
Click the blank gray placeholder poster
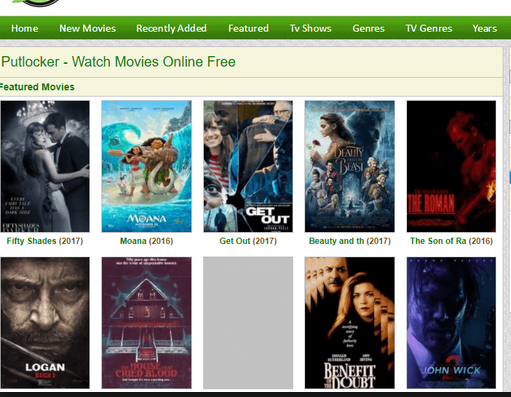tap(248, 323)
